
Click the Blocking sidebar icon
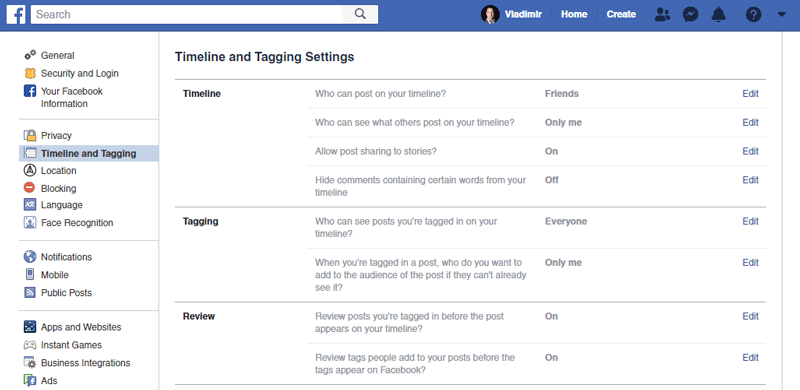[30, 188]
